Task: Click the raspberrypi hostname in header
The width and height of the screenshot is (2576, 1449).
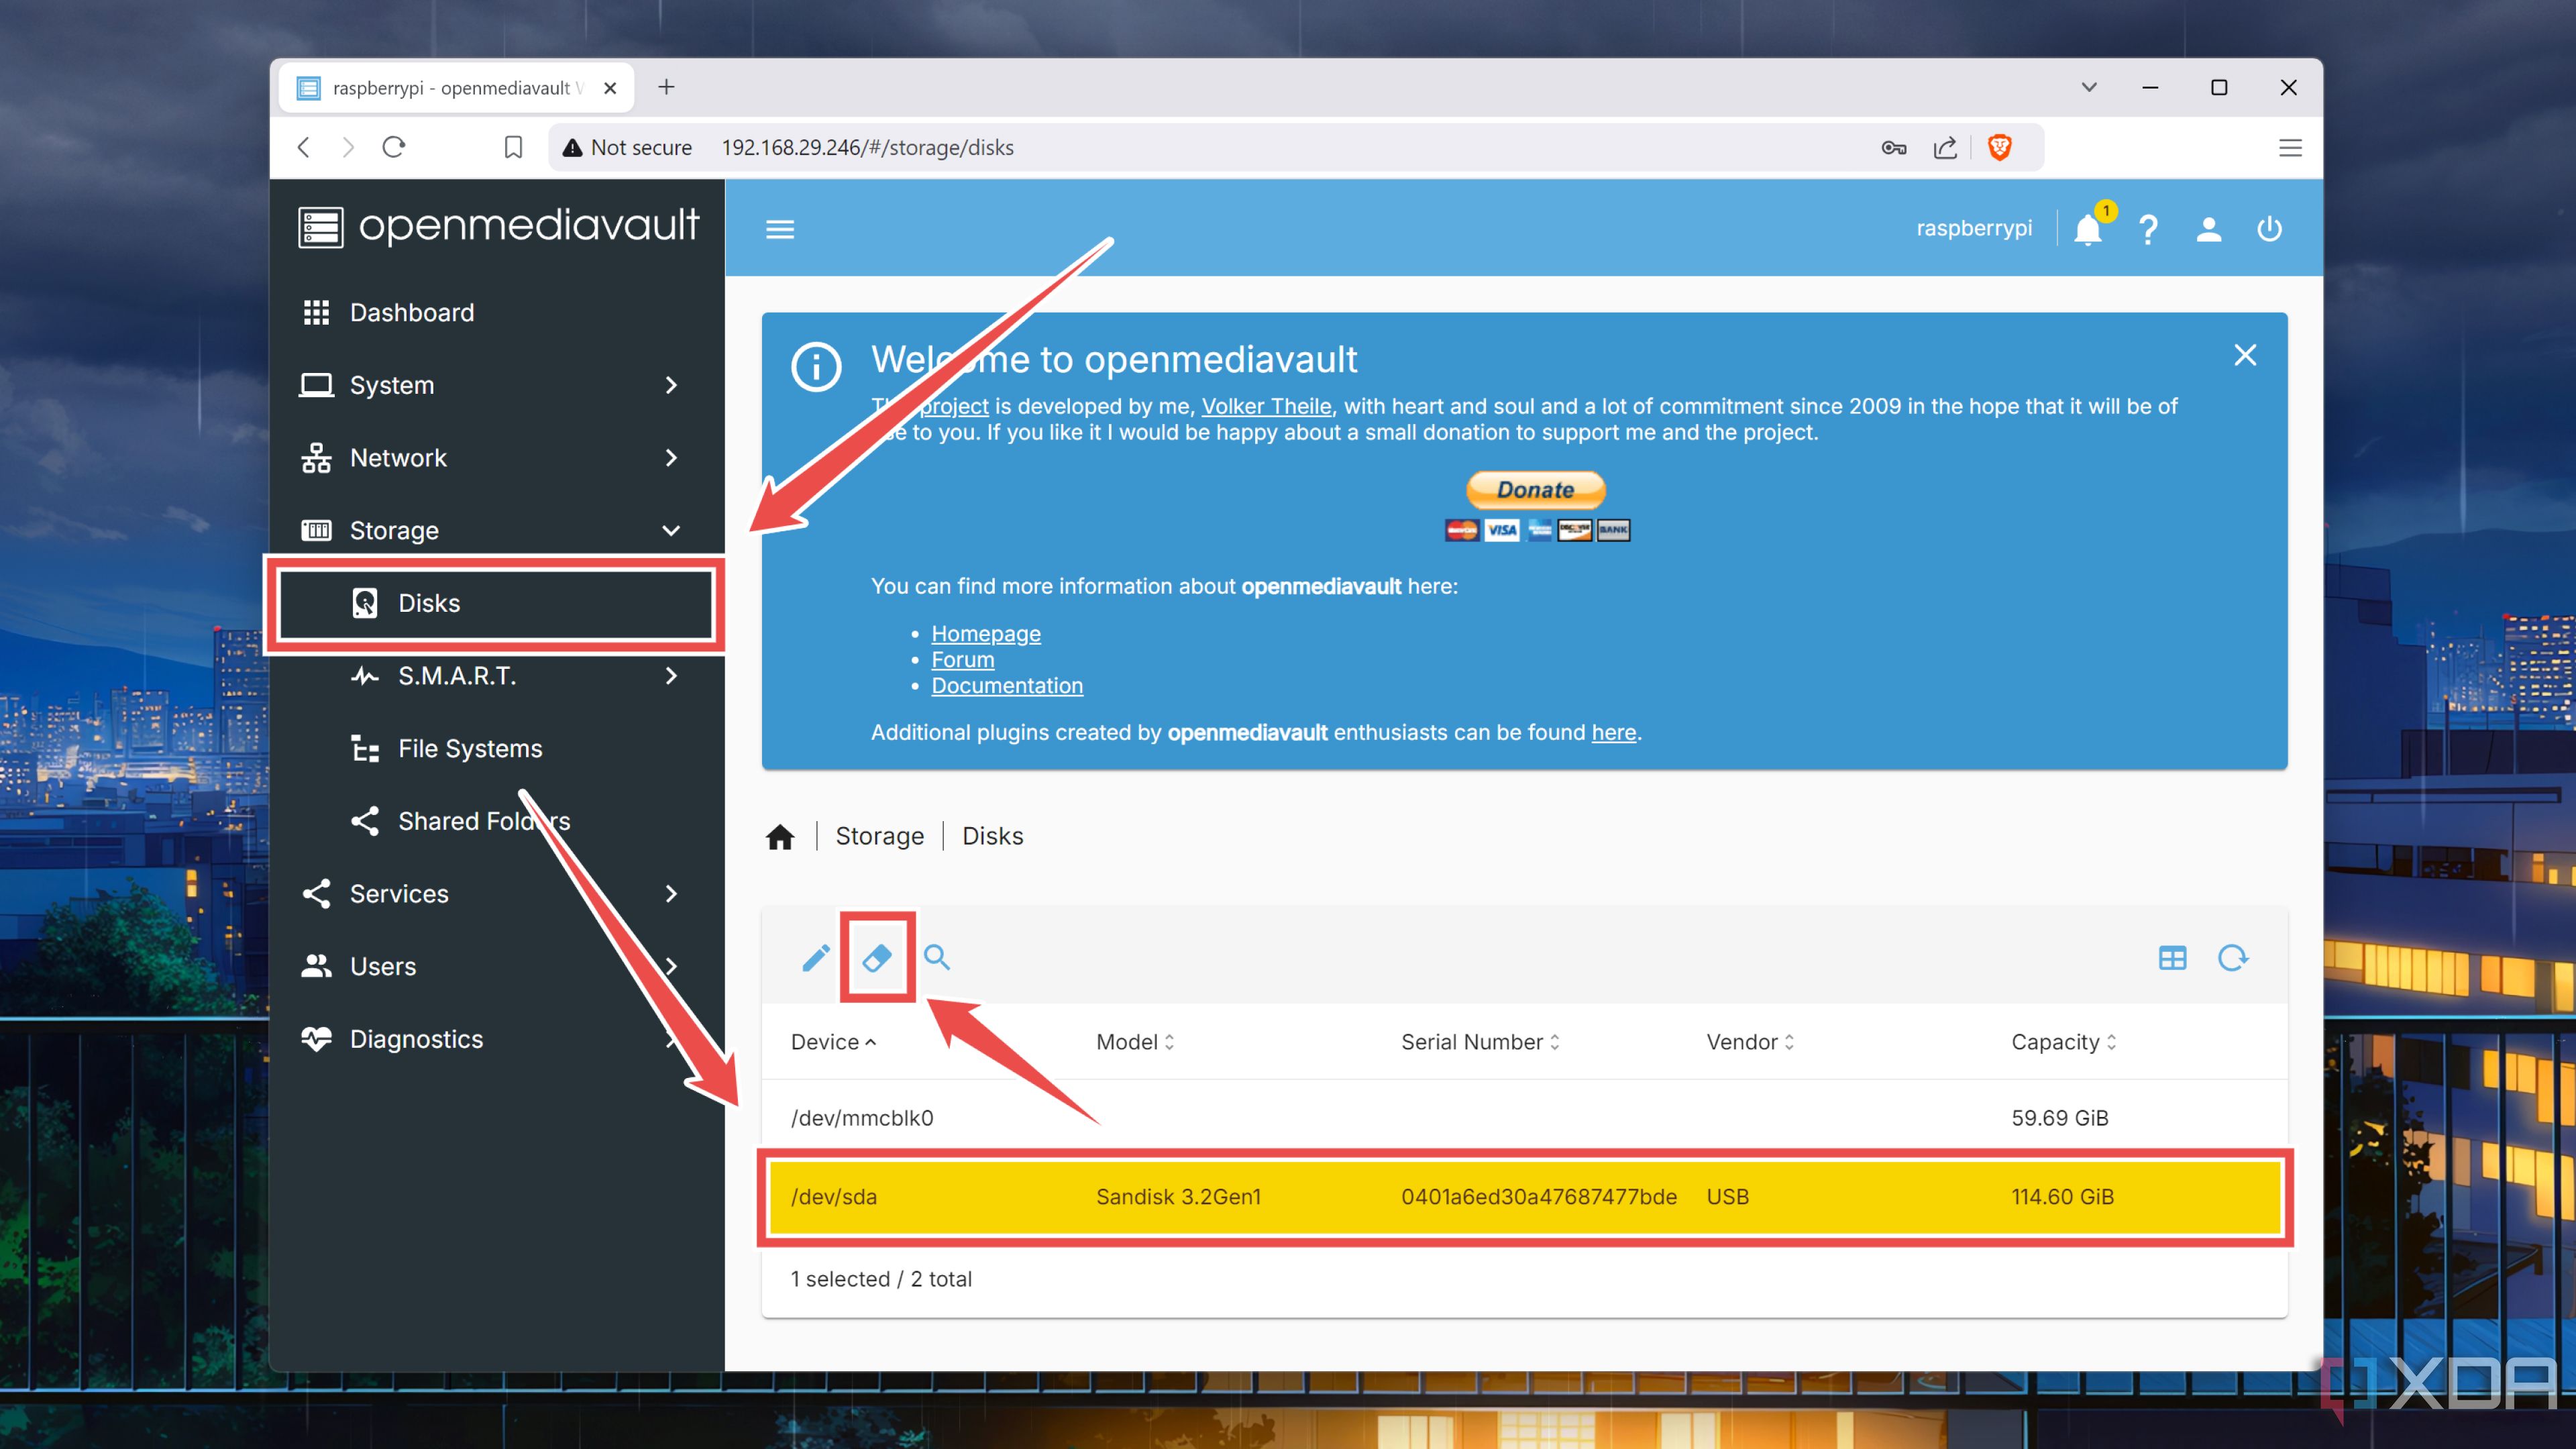Action: point(1974,228)
